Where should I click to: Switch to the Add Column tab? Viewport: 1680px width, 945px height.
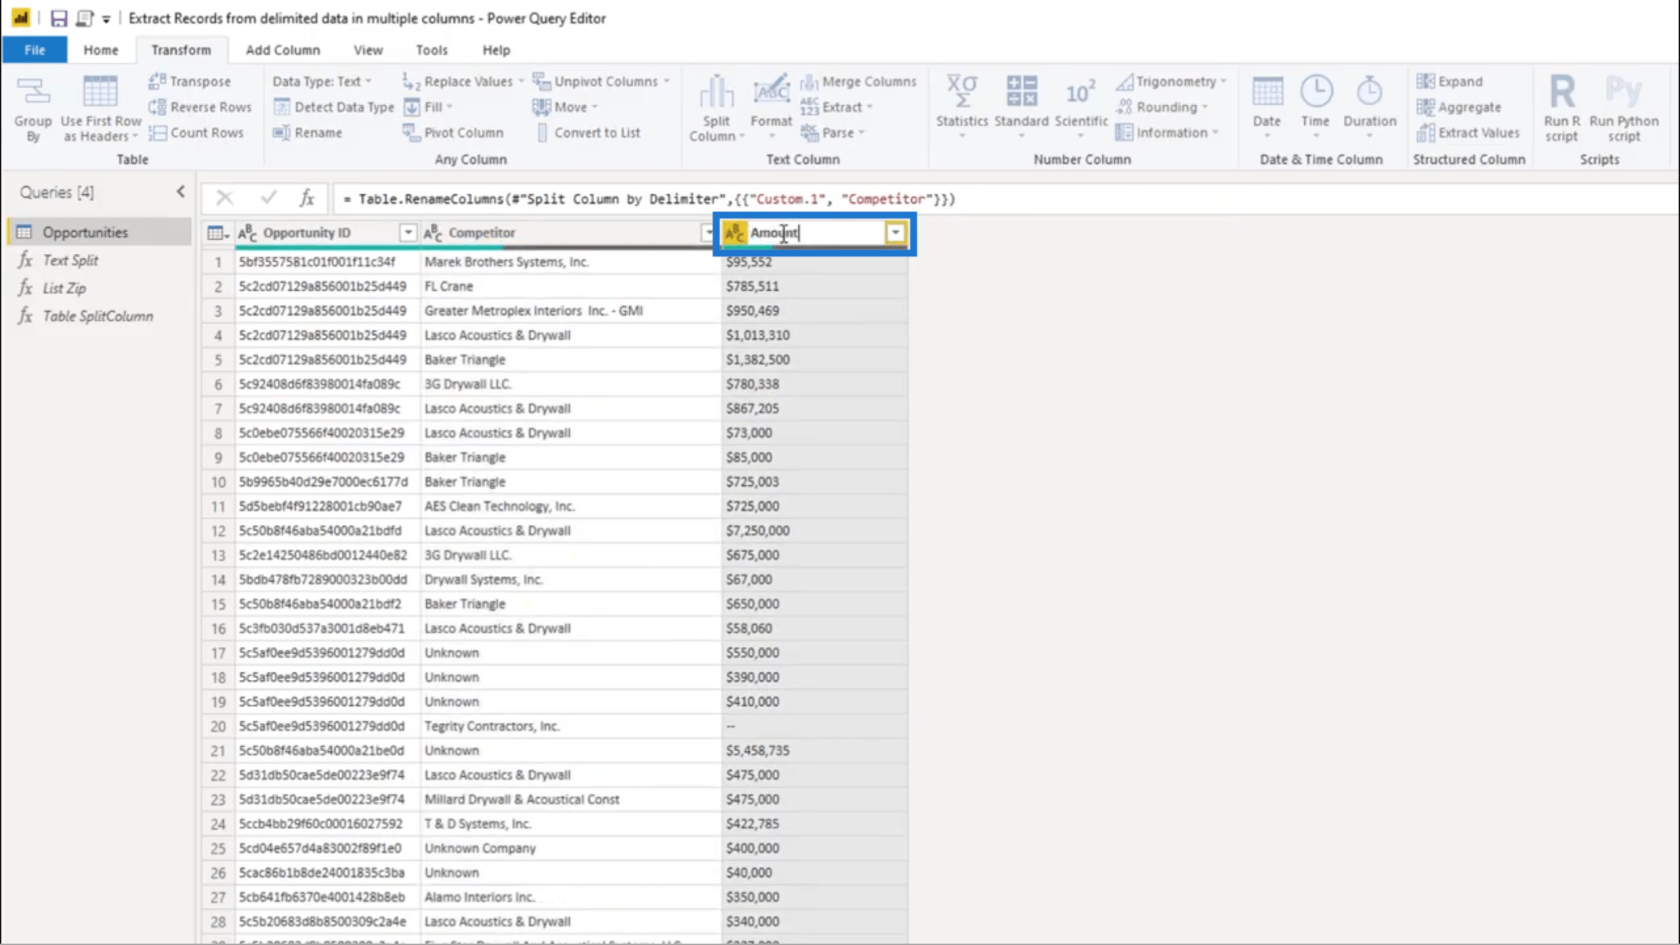tap(283, 49)
